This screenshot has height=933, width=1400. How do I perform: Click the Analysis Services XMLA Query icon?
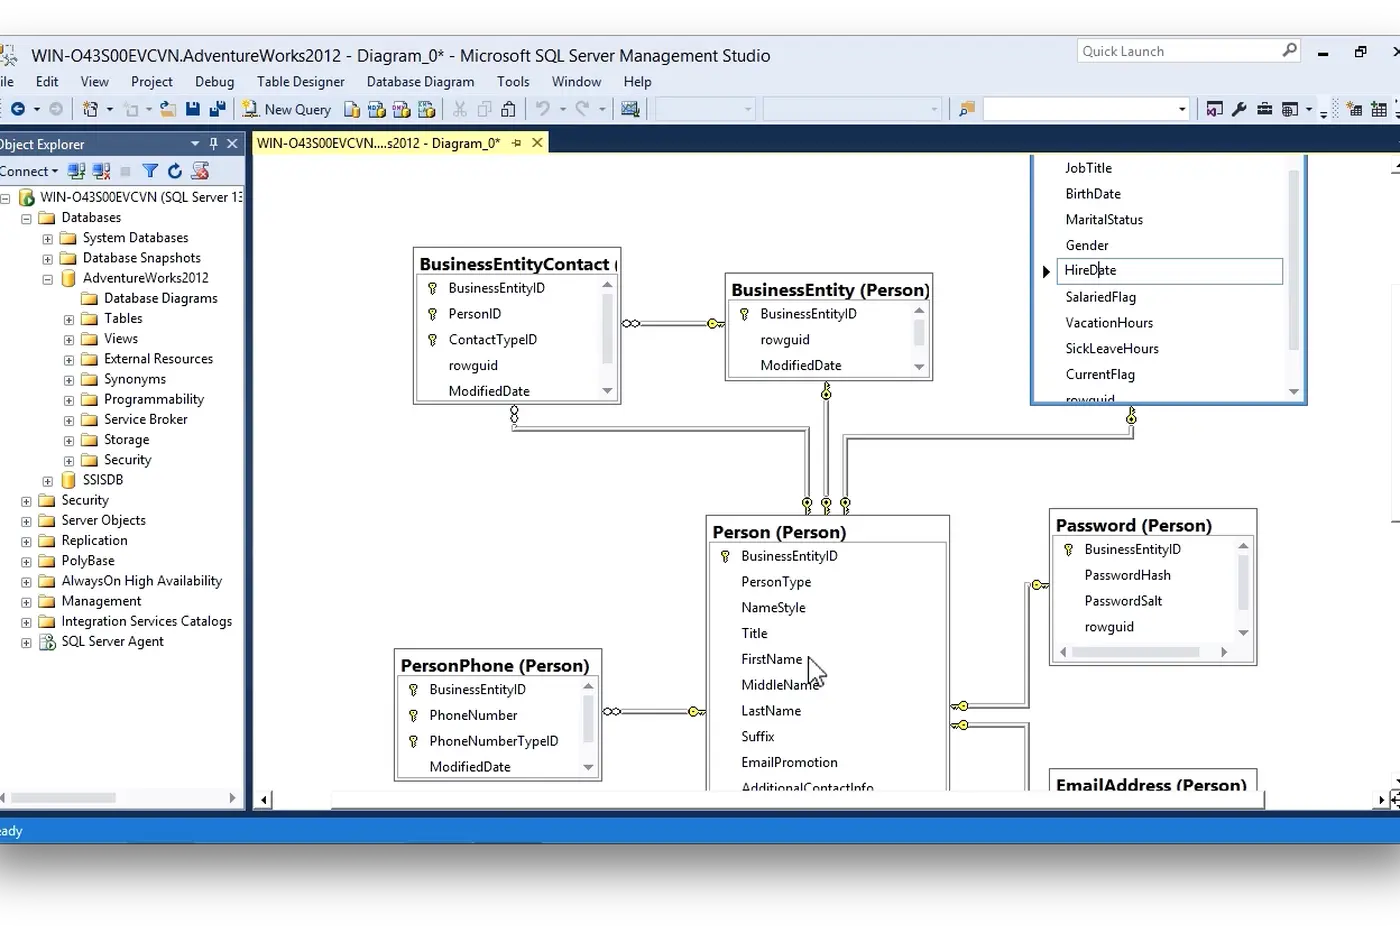(426, 109)
